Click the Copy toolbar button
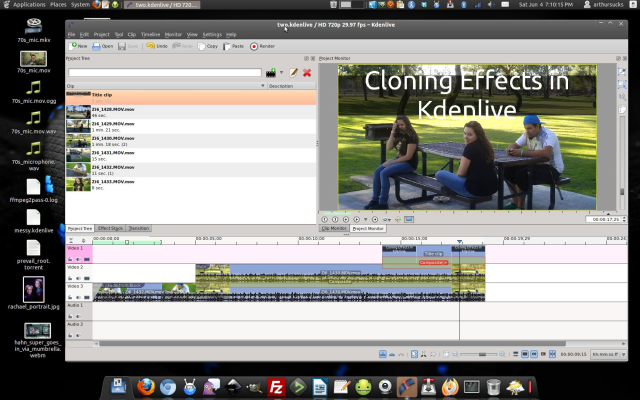This screenshot has width=640, height=400. pyautogui.click(x=208, y=46)
